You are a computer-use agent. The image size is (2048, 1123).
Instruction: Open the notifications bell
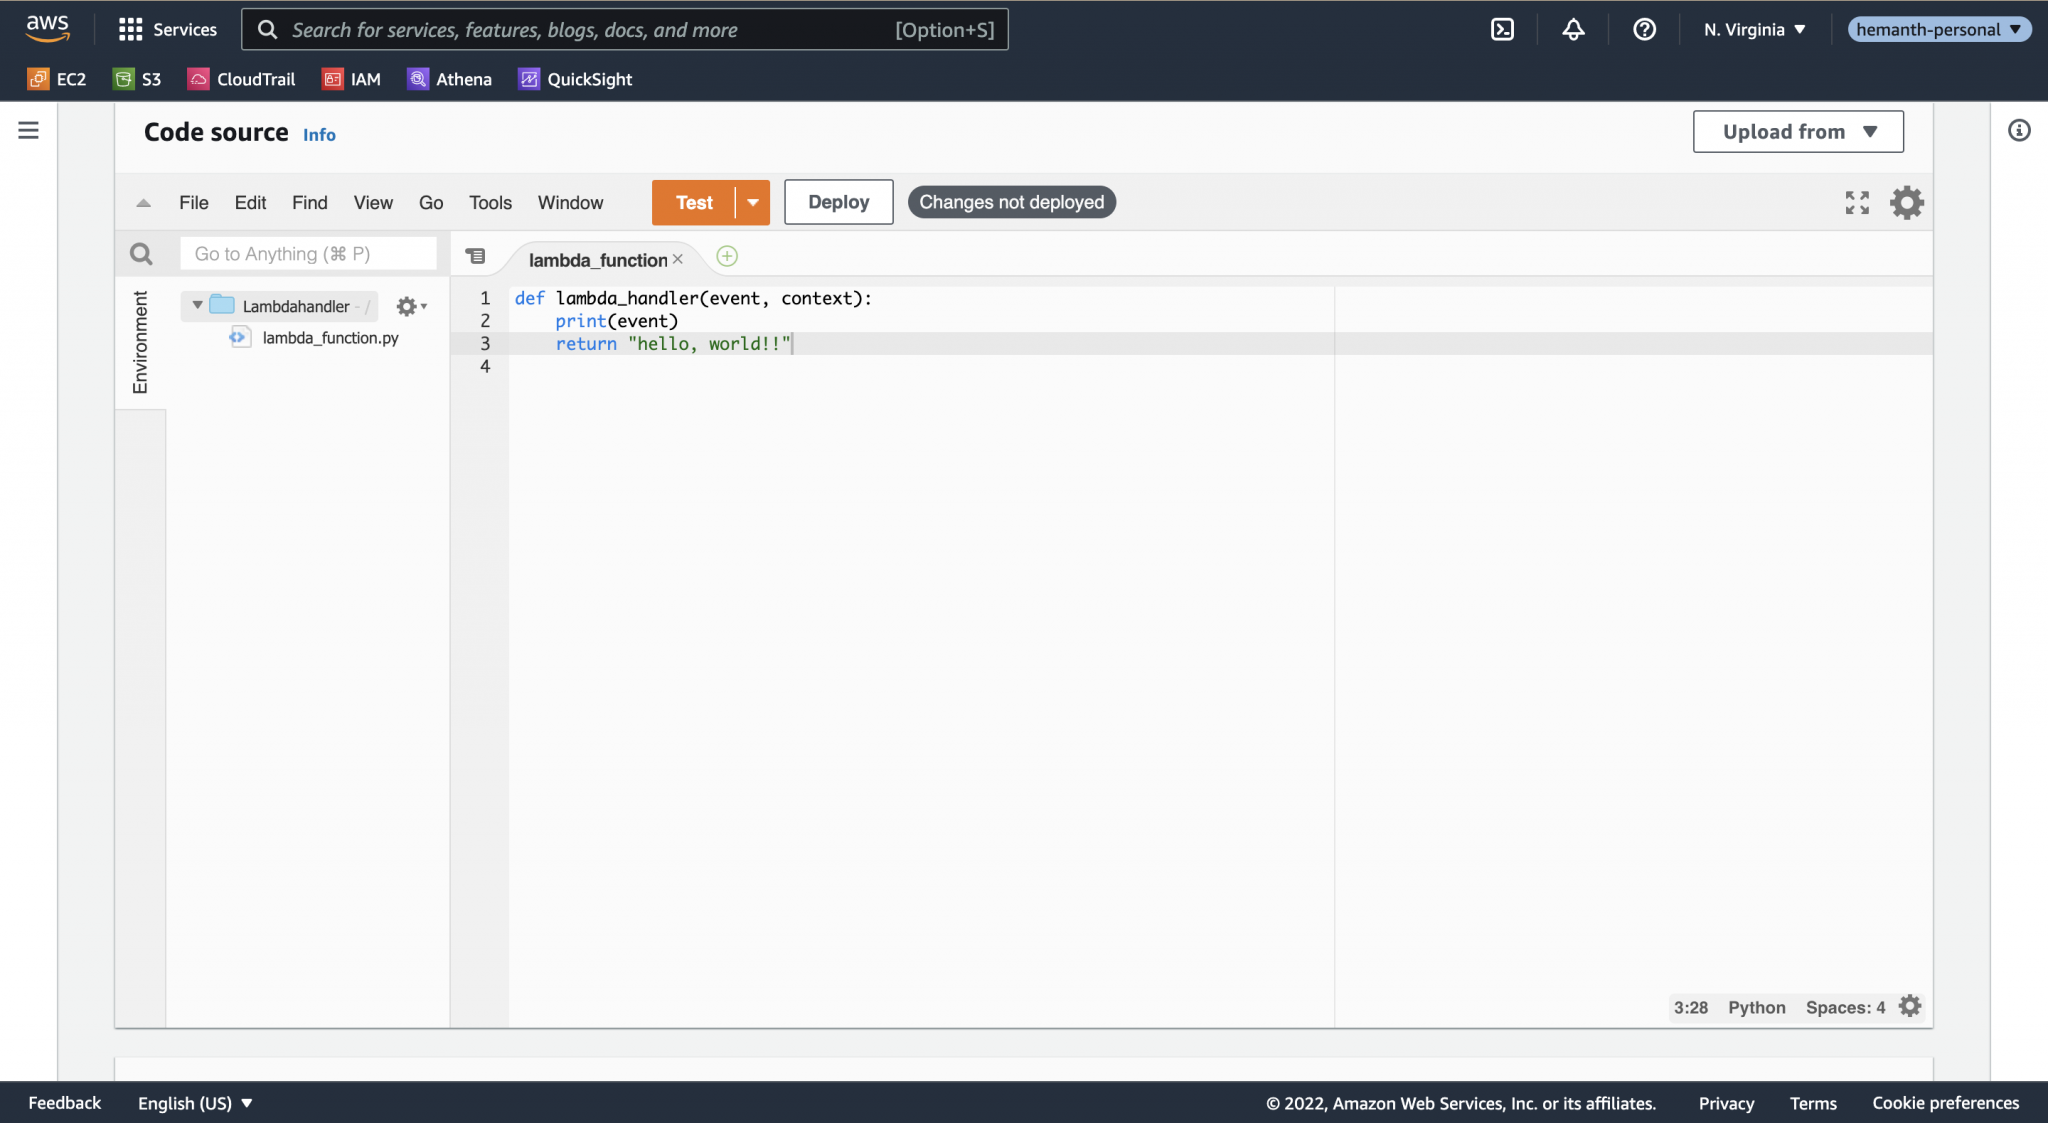pos(1572,29)
